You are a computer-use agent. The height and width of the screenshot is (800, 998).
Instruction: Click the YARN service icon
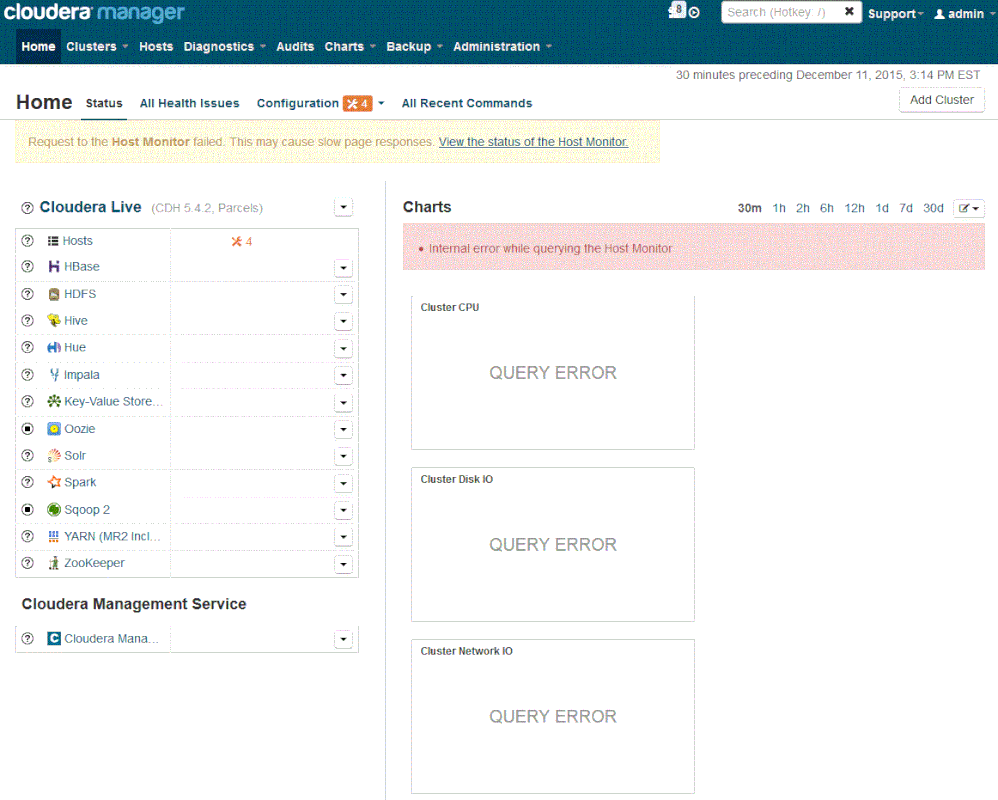pyautogui.click(x=54, y=537)
